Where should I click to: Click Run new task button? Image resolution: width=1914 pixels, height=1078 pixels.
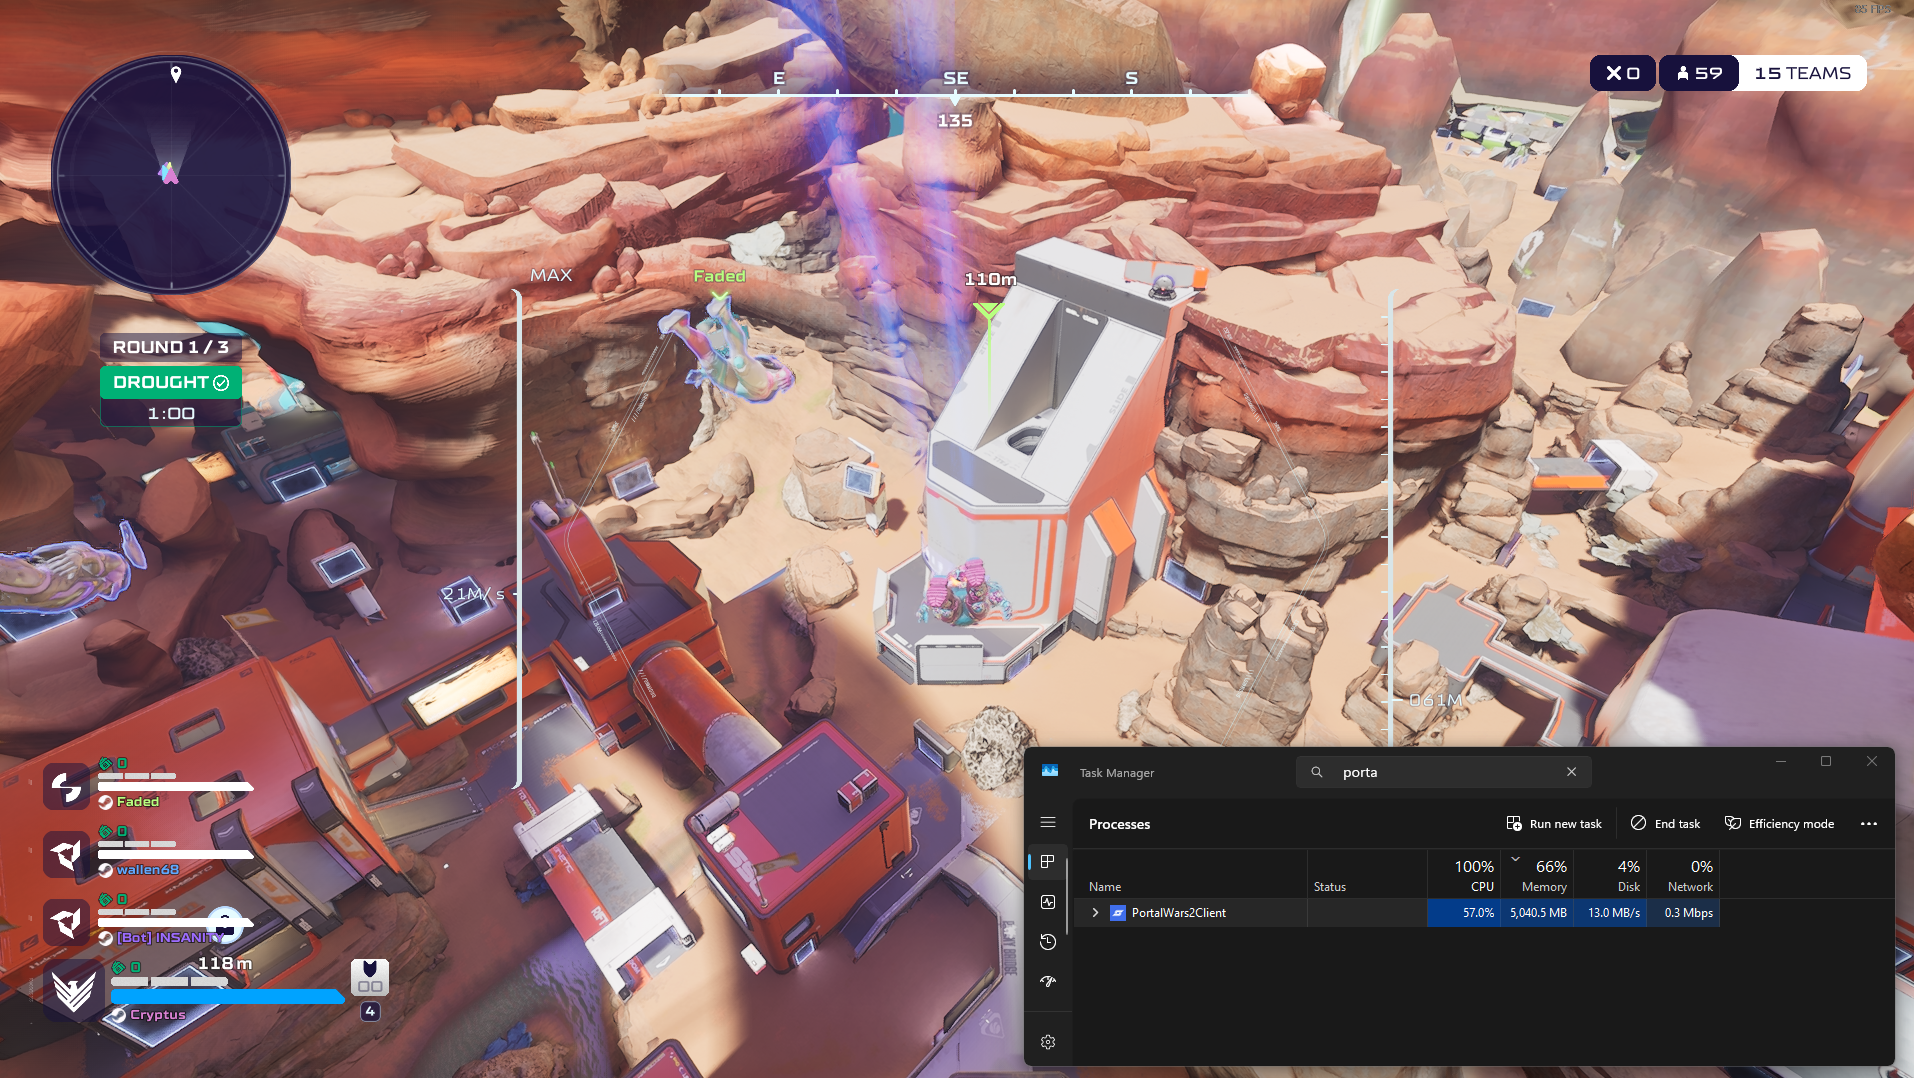point(1554,824)
